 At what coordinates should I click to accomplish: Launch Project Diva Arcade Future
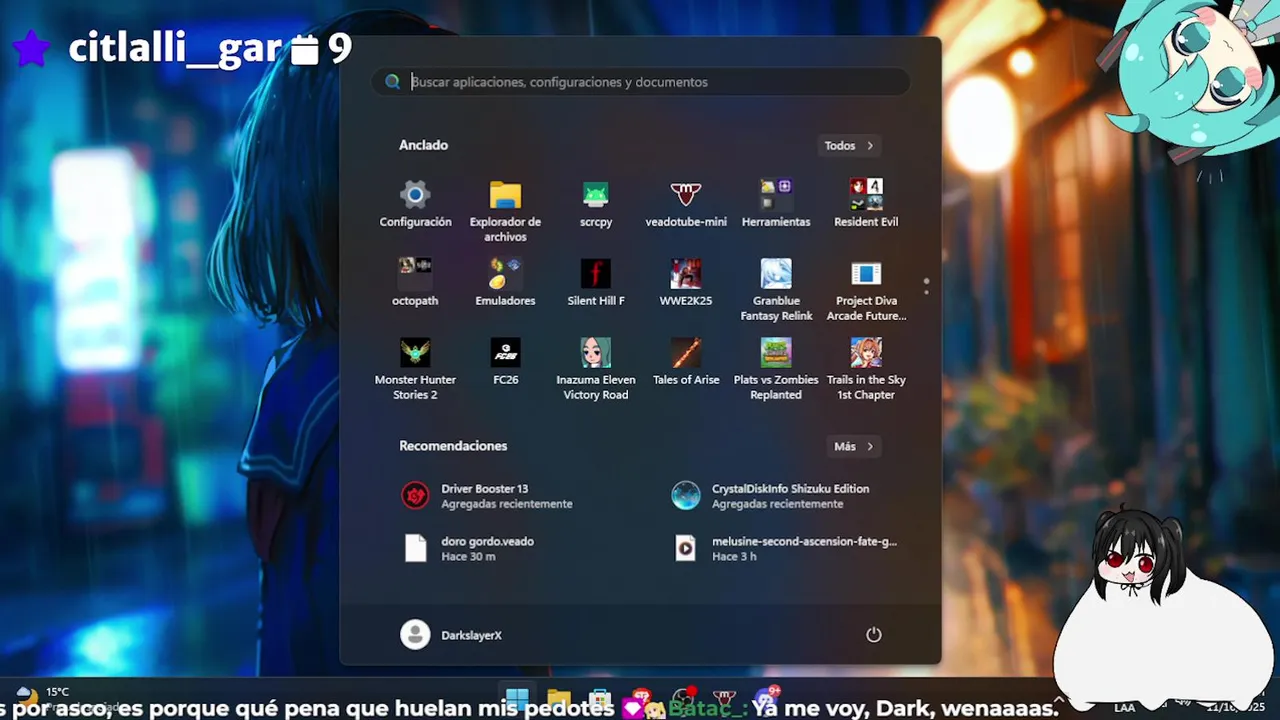click(866, 290)
